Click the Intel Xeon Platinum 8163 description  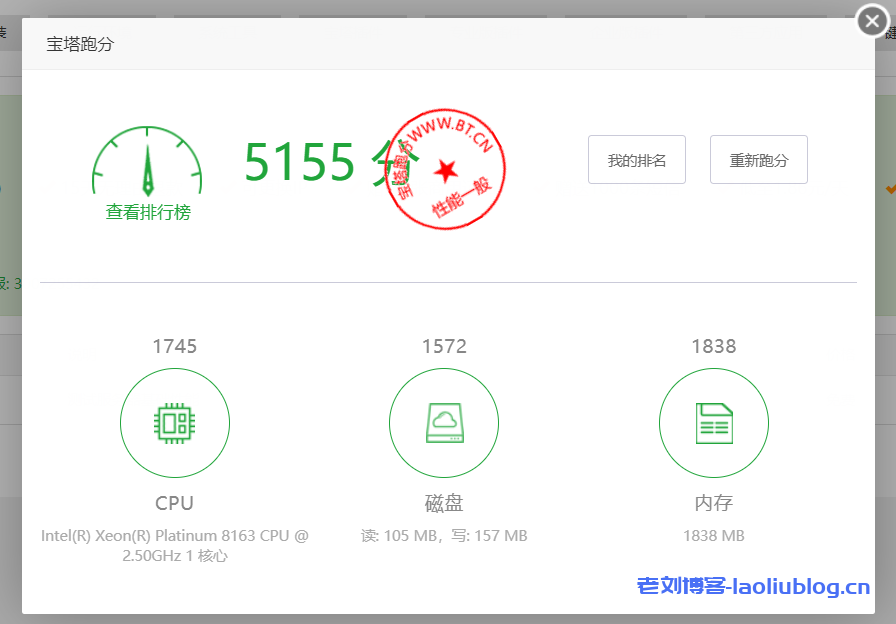pyautogui.click(x=175, y=545)
